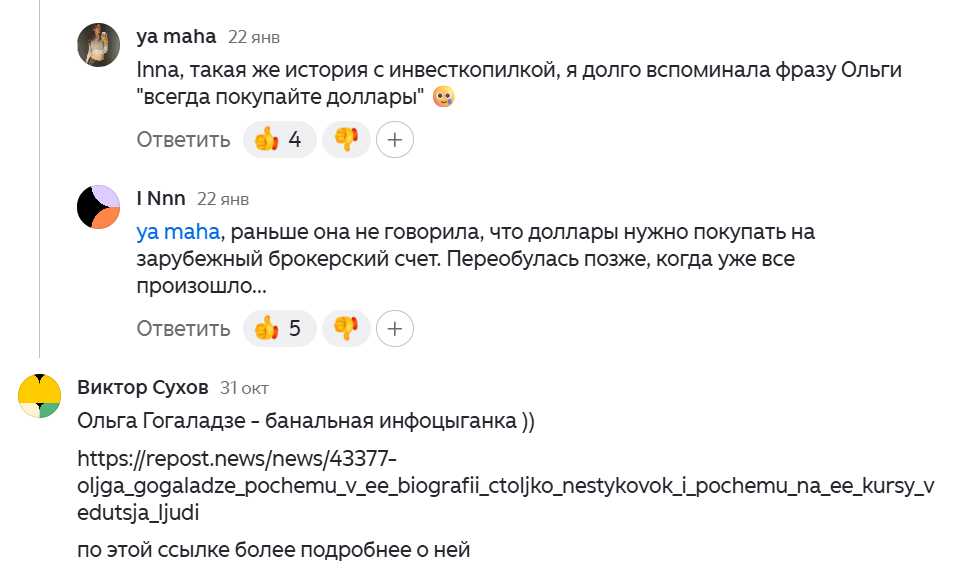Click the ya maha author name
977x569 pixels.
176,36
